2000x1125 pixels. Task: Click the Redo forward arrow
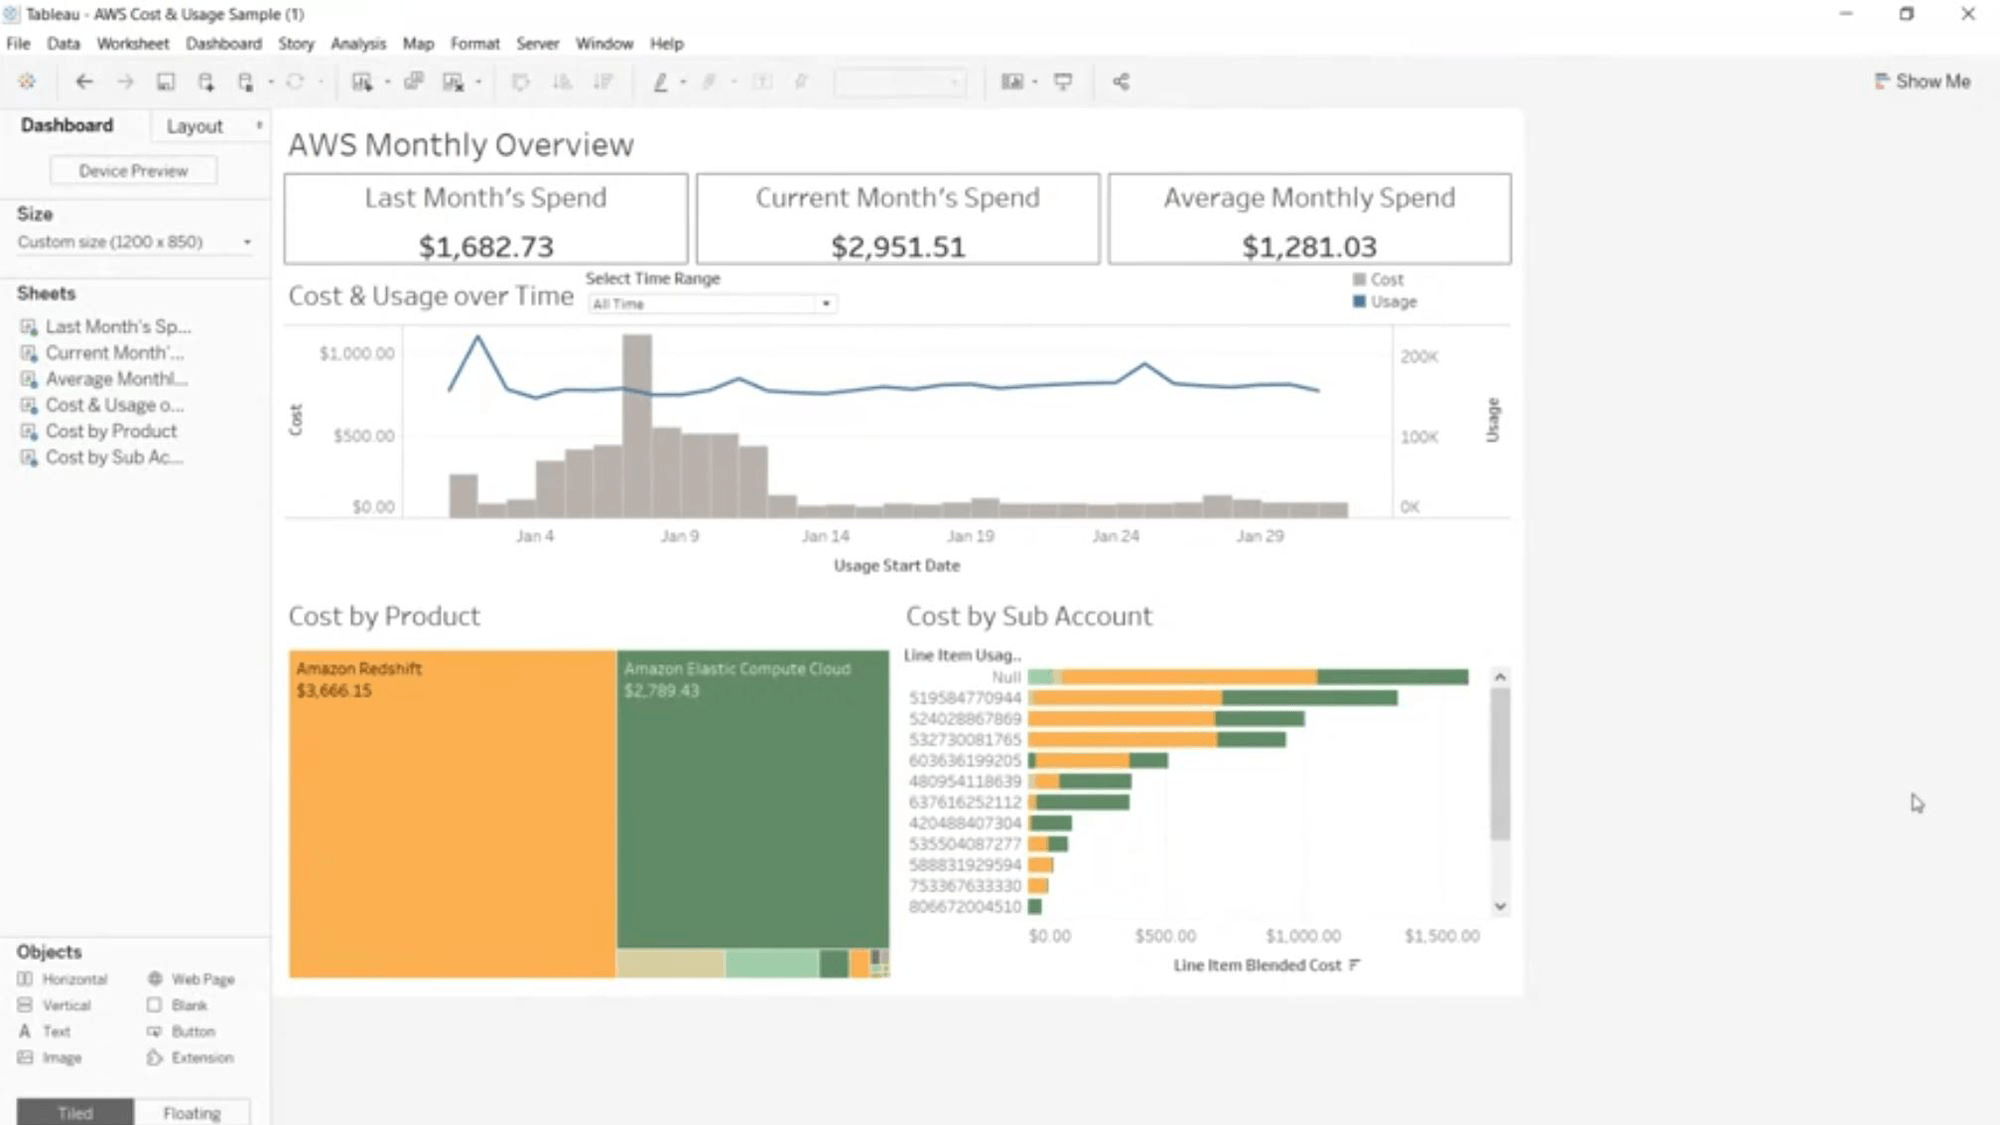[125, 82]
